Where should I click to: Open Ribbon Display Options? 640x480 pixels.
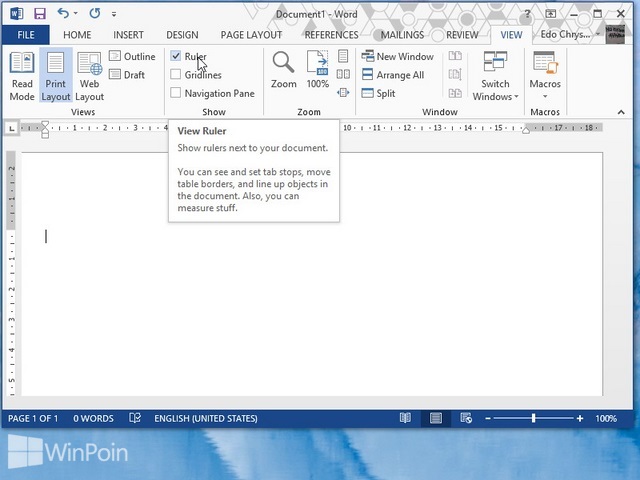pos(550,14)
